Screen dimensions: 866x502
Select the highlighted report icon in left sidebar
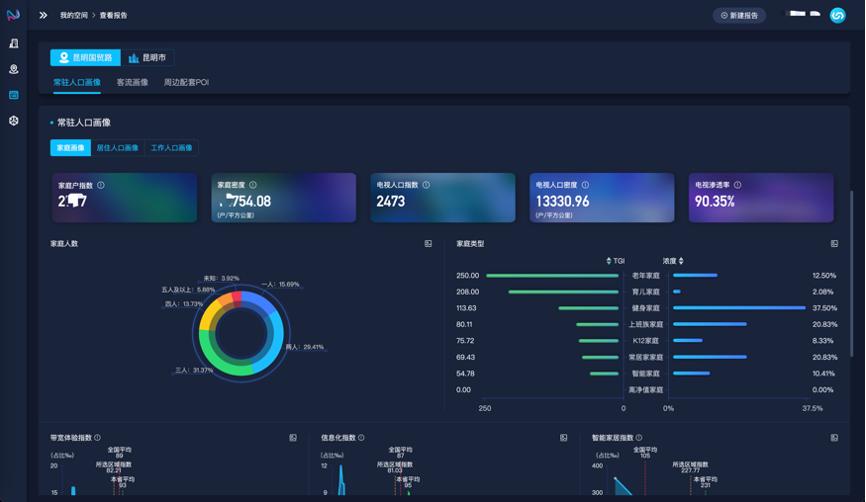click(14, 95)
